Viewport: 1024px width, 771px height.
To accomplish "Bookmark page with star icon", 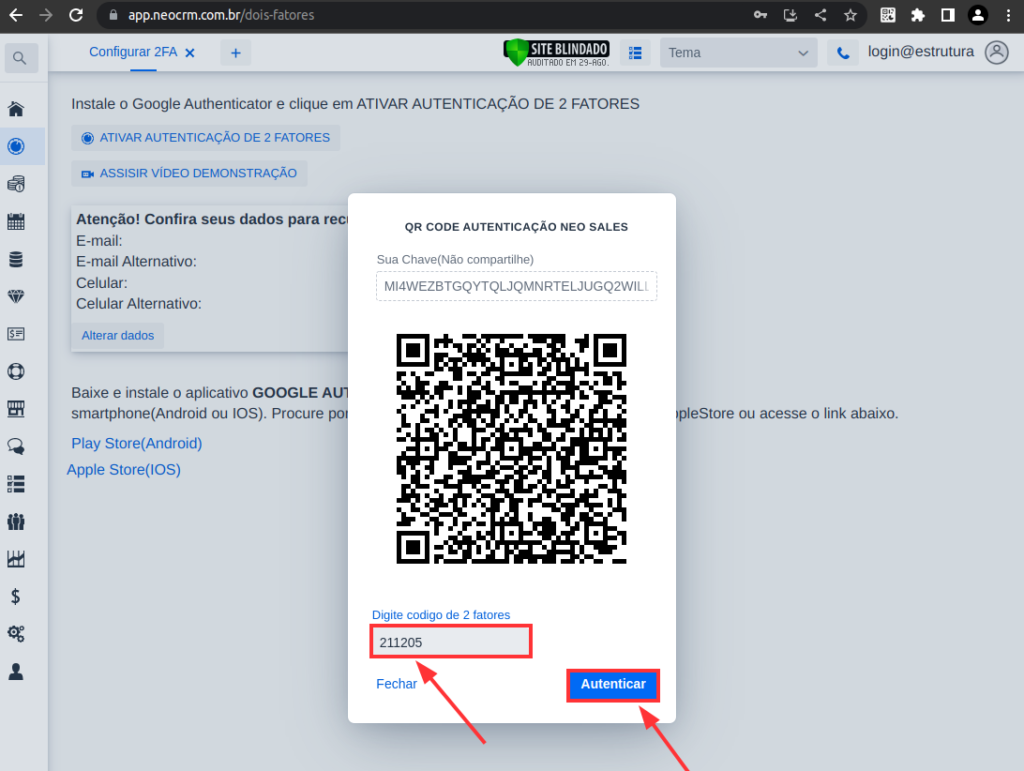I will (x=850, y=15).
